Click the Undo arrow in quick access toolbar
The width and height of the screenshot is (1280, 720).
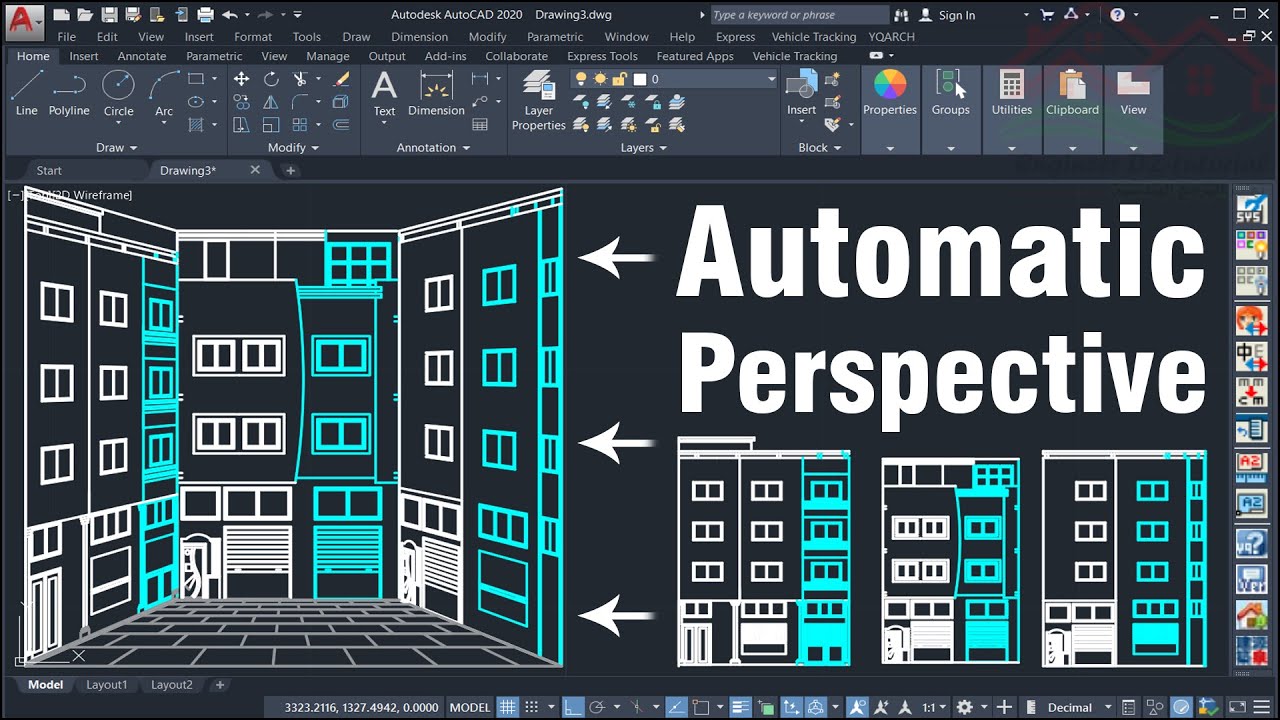pos(230,15)
